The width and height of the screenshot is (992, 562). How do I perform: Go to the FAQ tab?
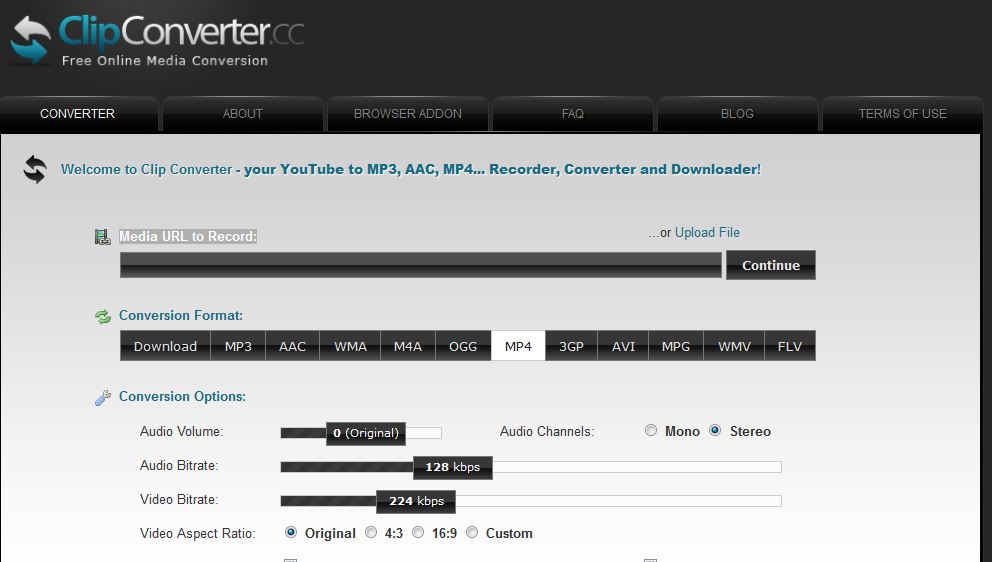pos(573,114)
